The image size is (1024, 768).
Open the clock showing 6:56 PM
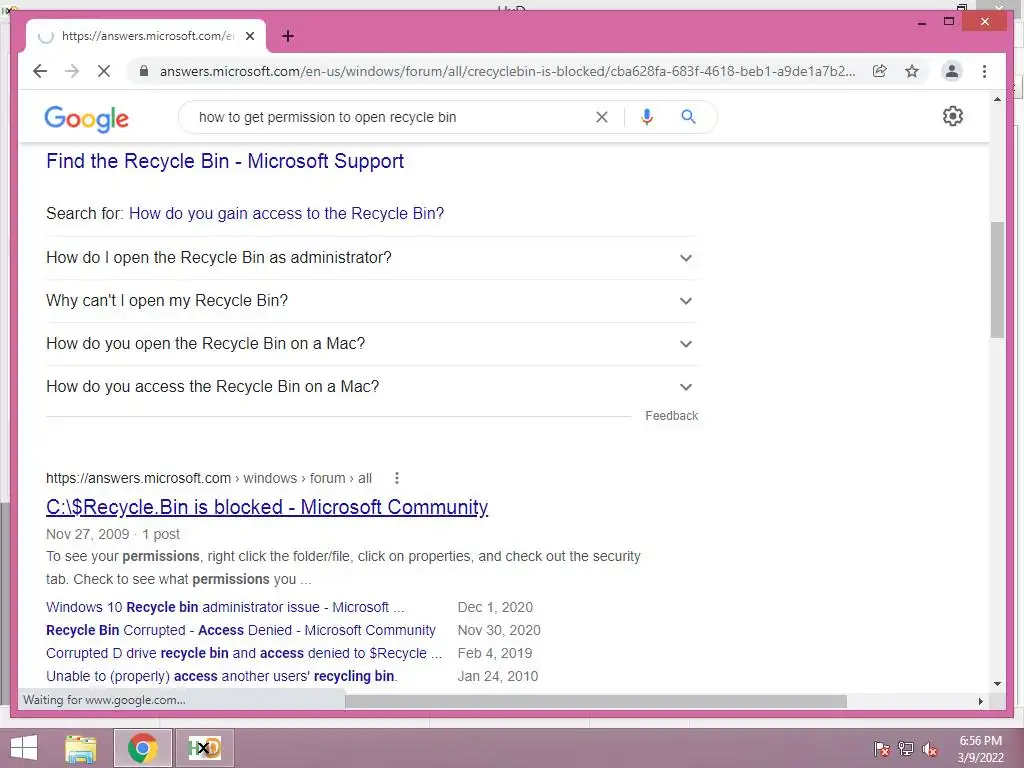tap(980, 749)
